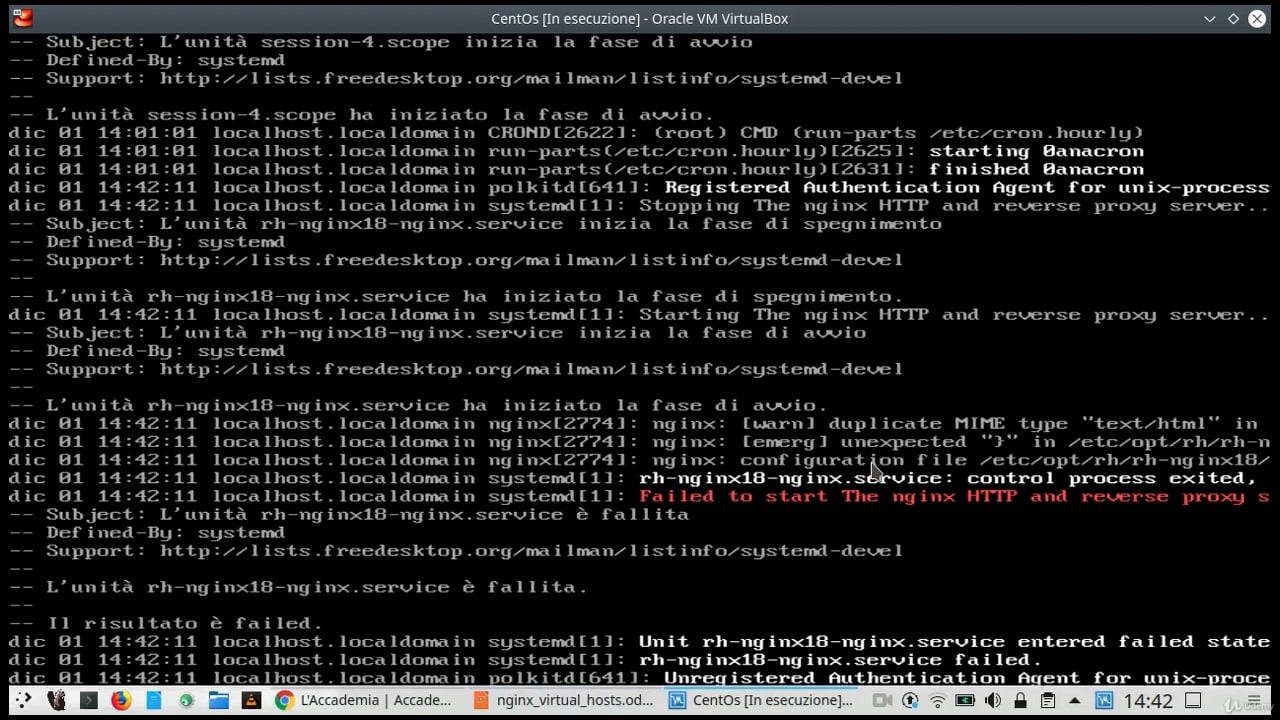
Task: Expand hidden system tray icons arrow
Action: (x=1075, y=700)
